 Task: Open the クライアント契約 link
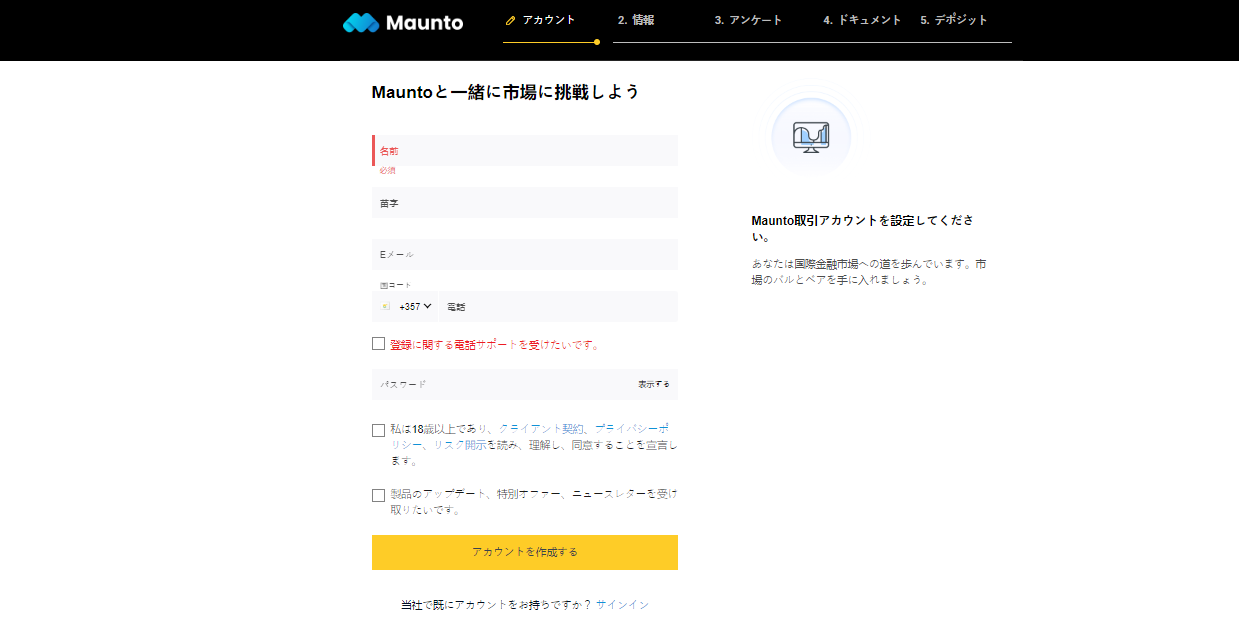click(542, 428)
